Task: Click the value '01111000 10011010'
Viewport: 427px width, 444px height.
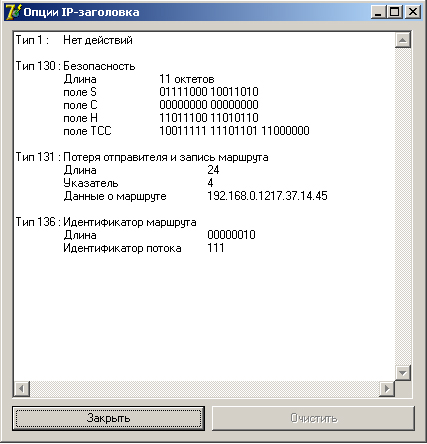Action: [209, 92]
